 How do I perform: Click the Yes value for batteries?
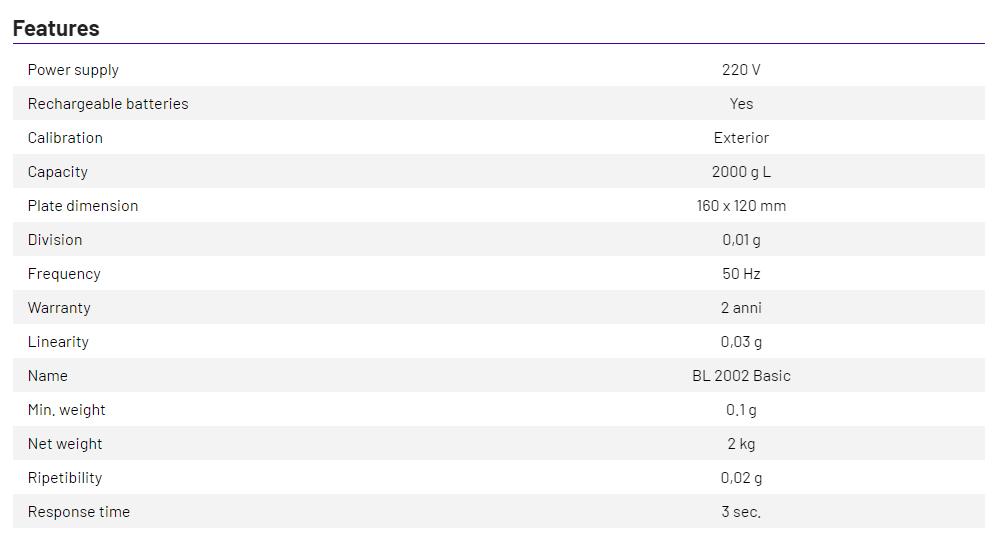point(741,104)
